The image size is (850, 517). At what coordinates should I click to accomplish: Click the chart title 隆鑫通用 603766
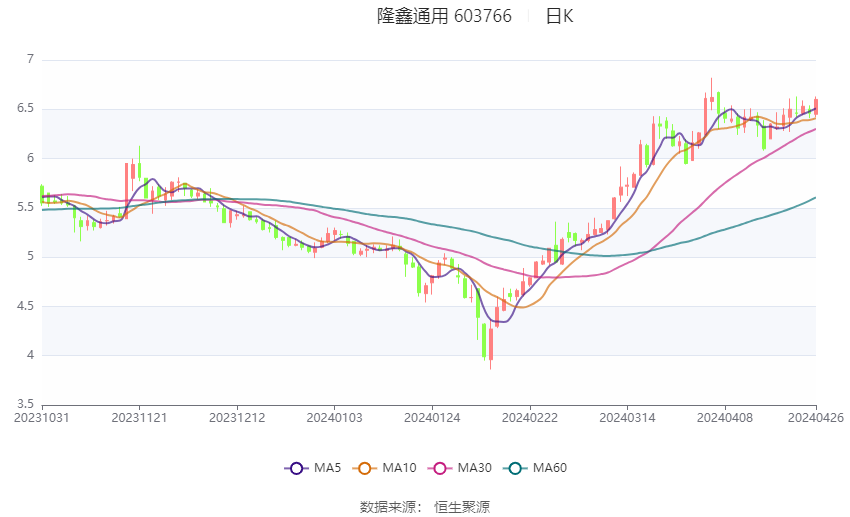[444, 16]
